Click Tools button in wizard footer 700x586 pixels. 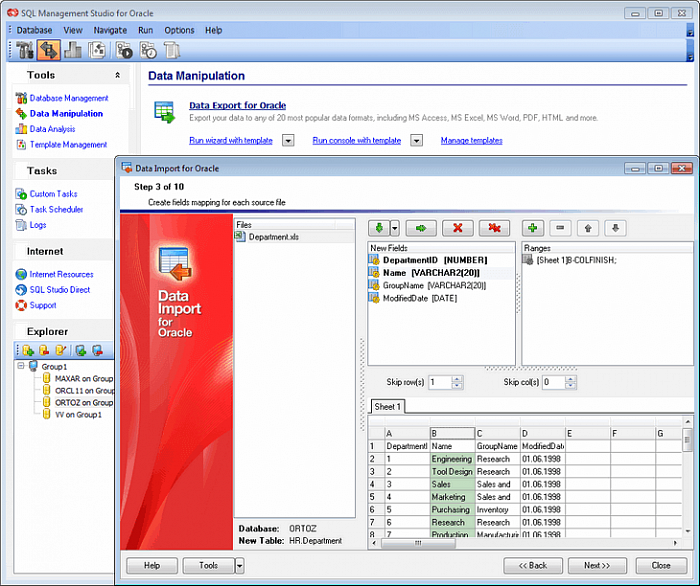[208, 565]
